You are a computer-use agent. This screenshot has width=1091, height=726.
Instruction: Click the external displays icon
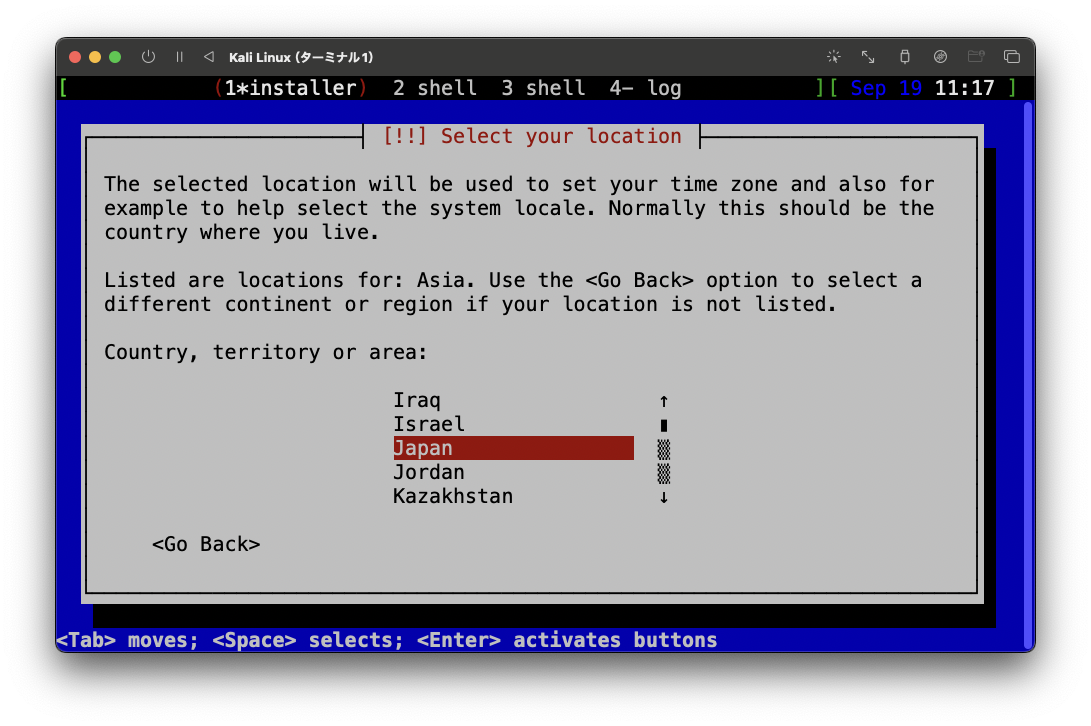coord(1012,57)
